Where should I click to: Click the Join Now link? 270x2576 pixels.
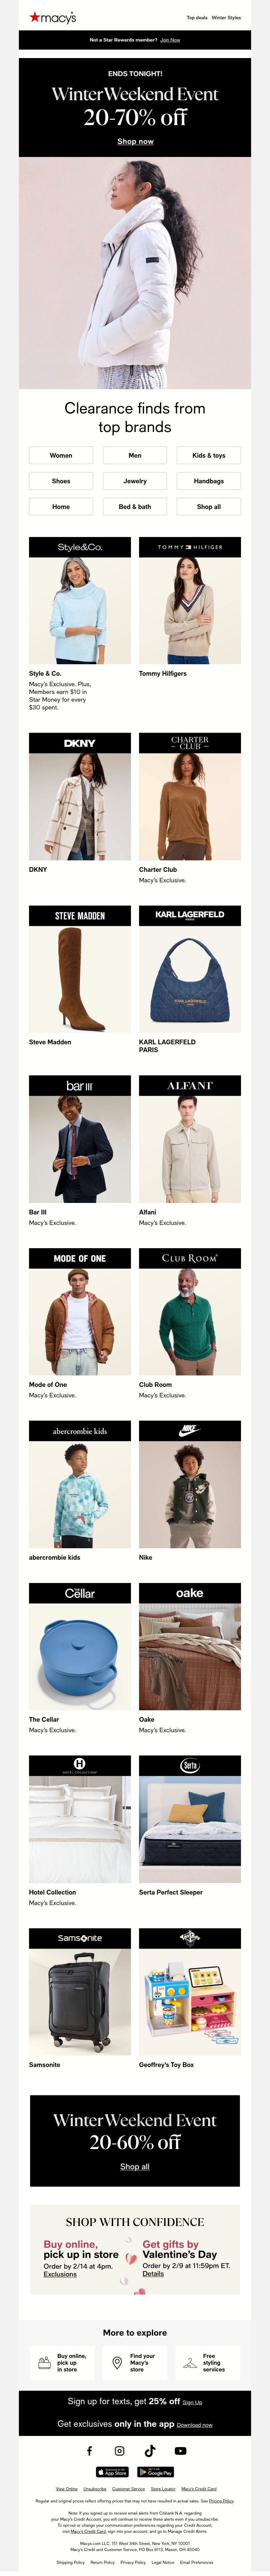pyautogui.click(x=170, y=40)
